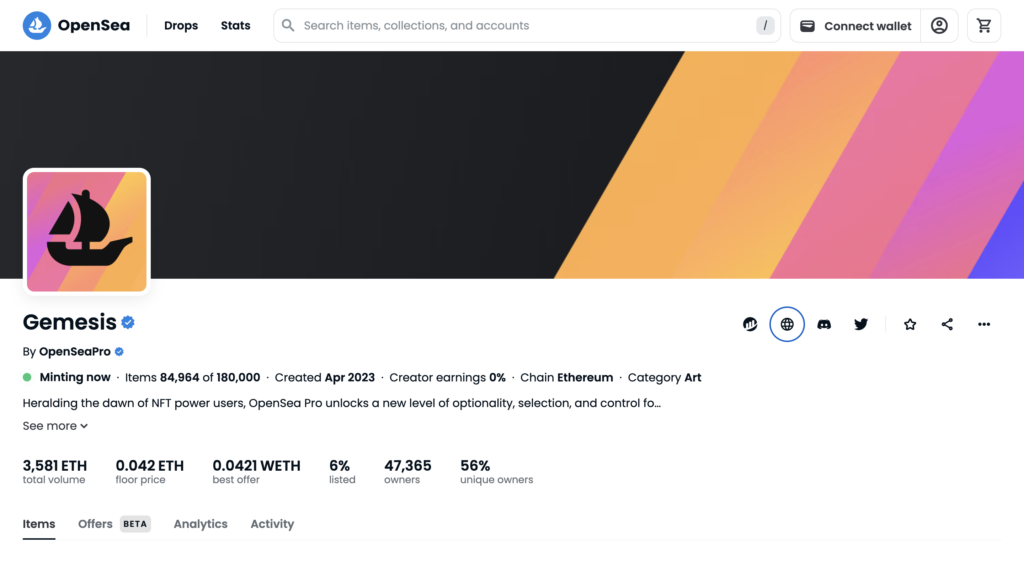Open the Drops page
This screenshot has height=561, width=1024.
coord(181,25)
